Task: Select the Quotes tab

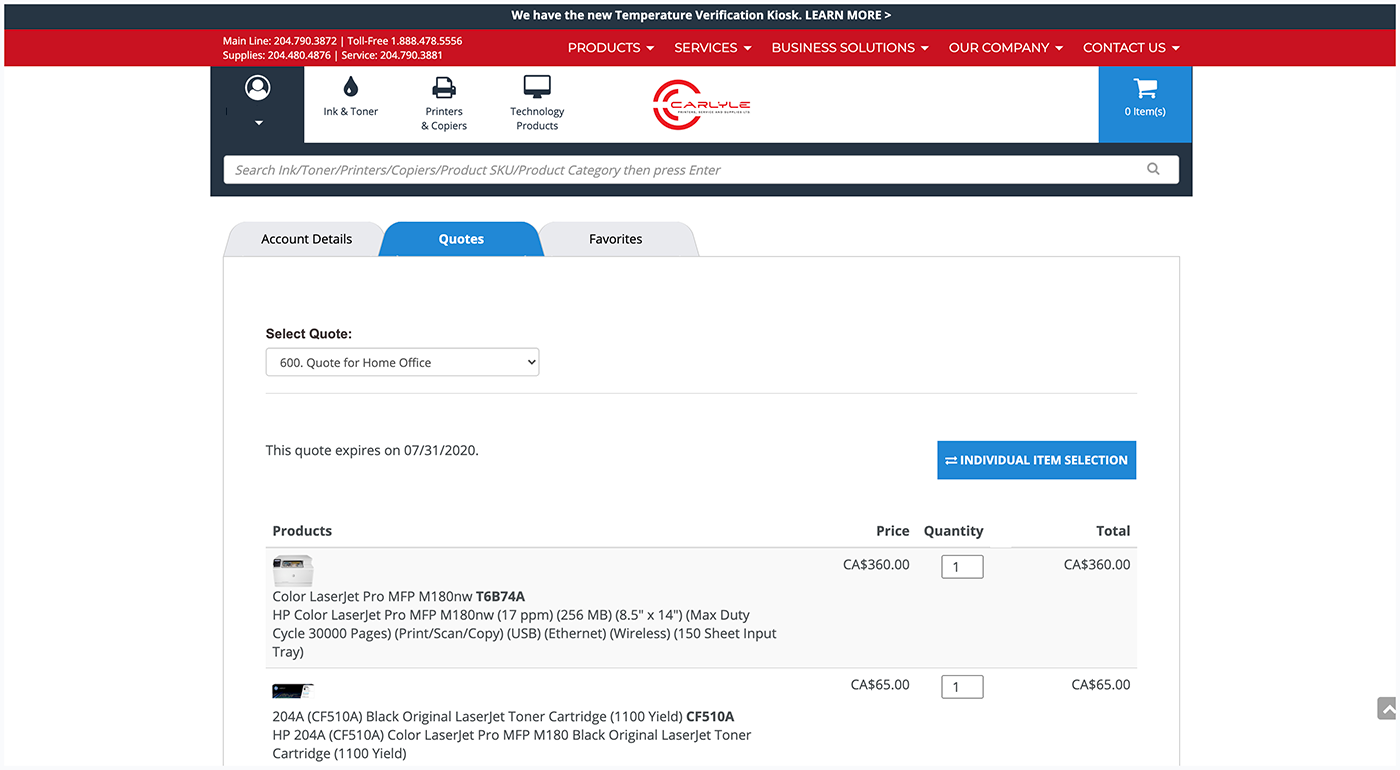Action: [x=461, y=239]
